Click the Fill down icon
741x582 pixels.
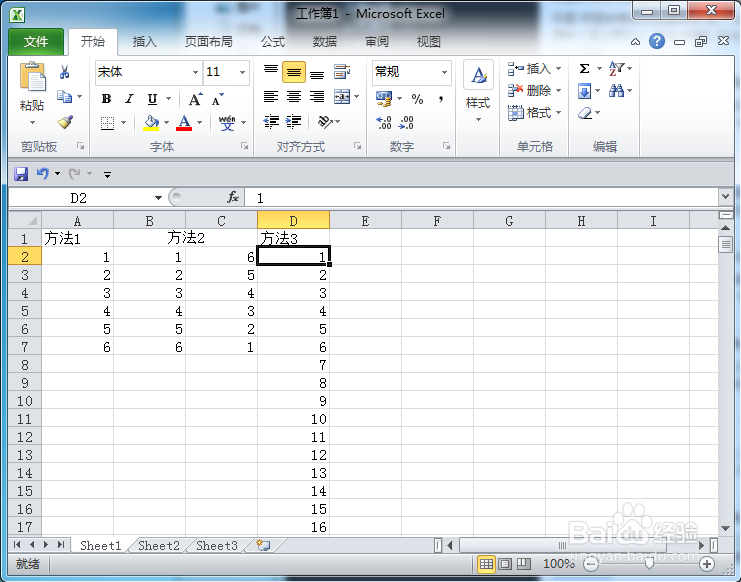pyautogui.click(x=584, y=91)
